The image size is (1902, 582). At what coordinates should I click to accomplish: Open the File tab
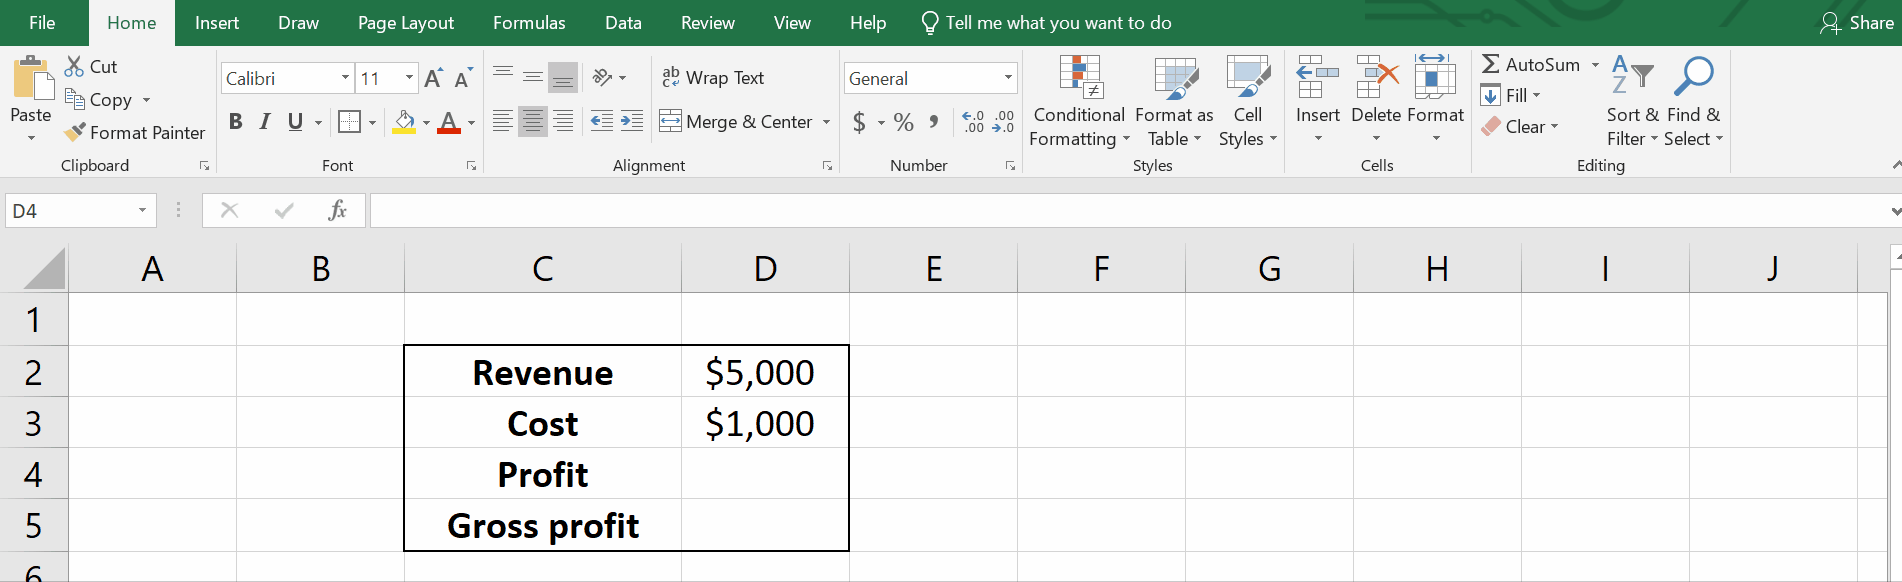(x=42, y=23)
